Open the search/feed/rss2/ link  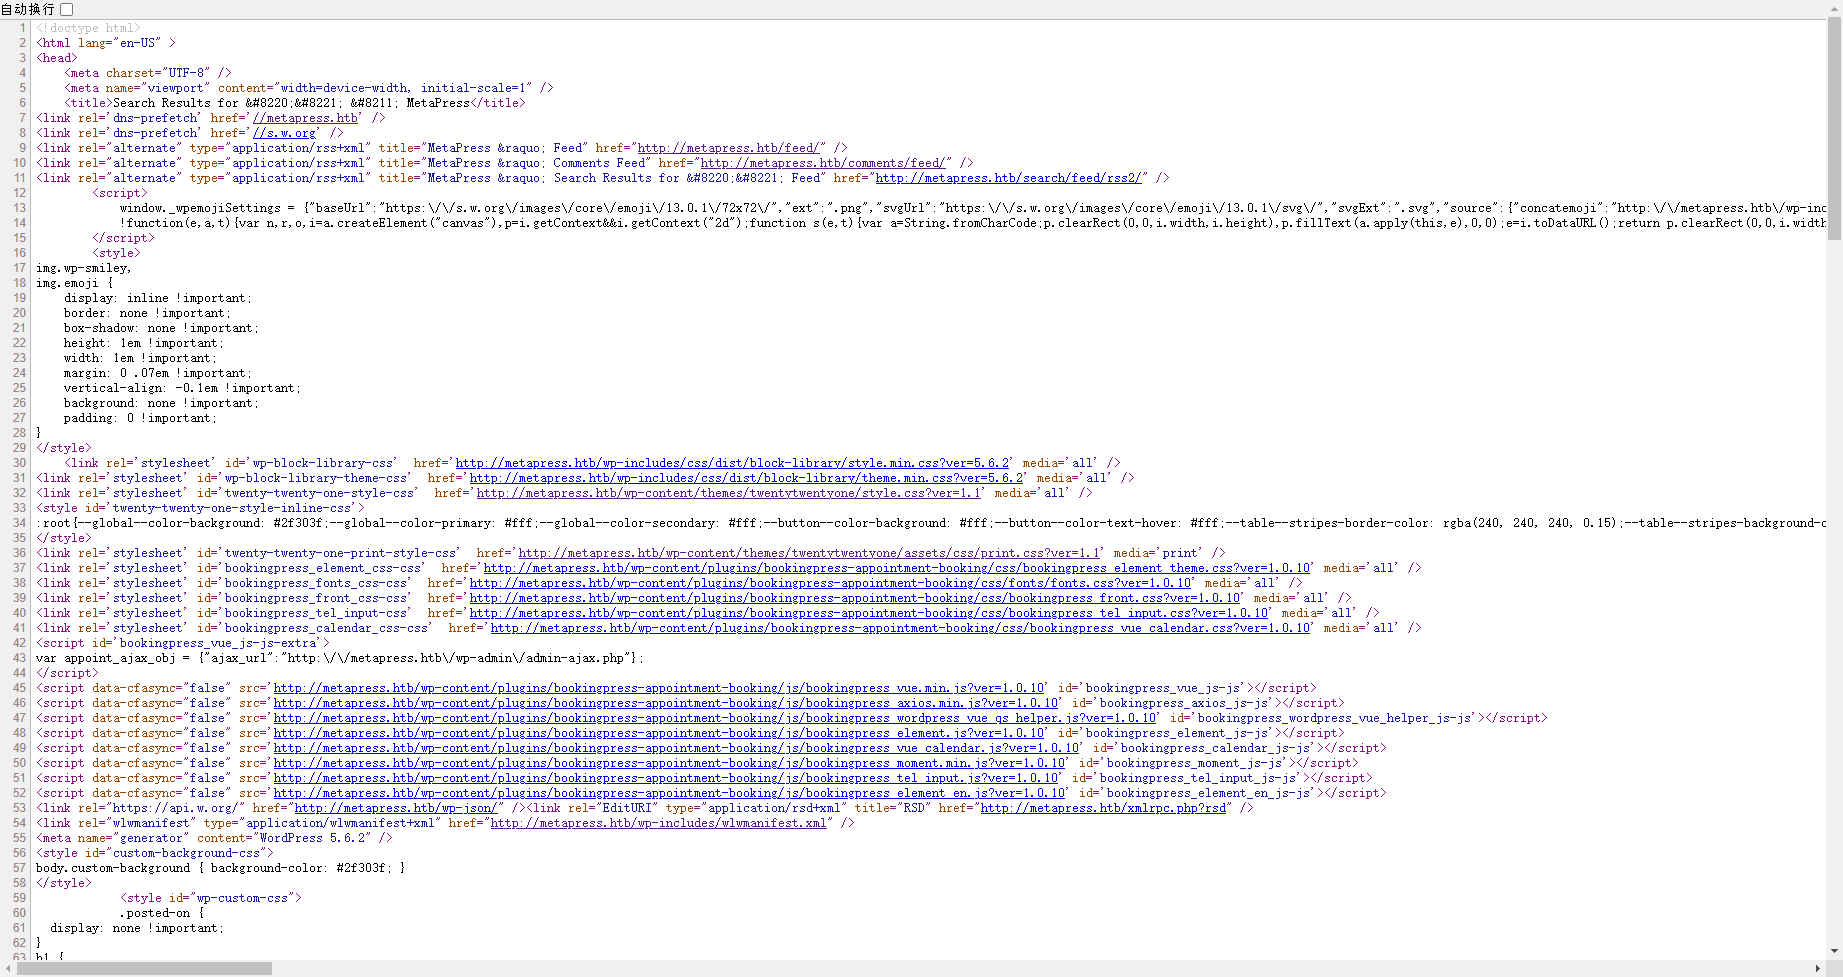(x=1010, y=178)
